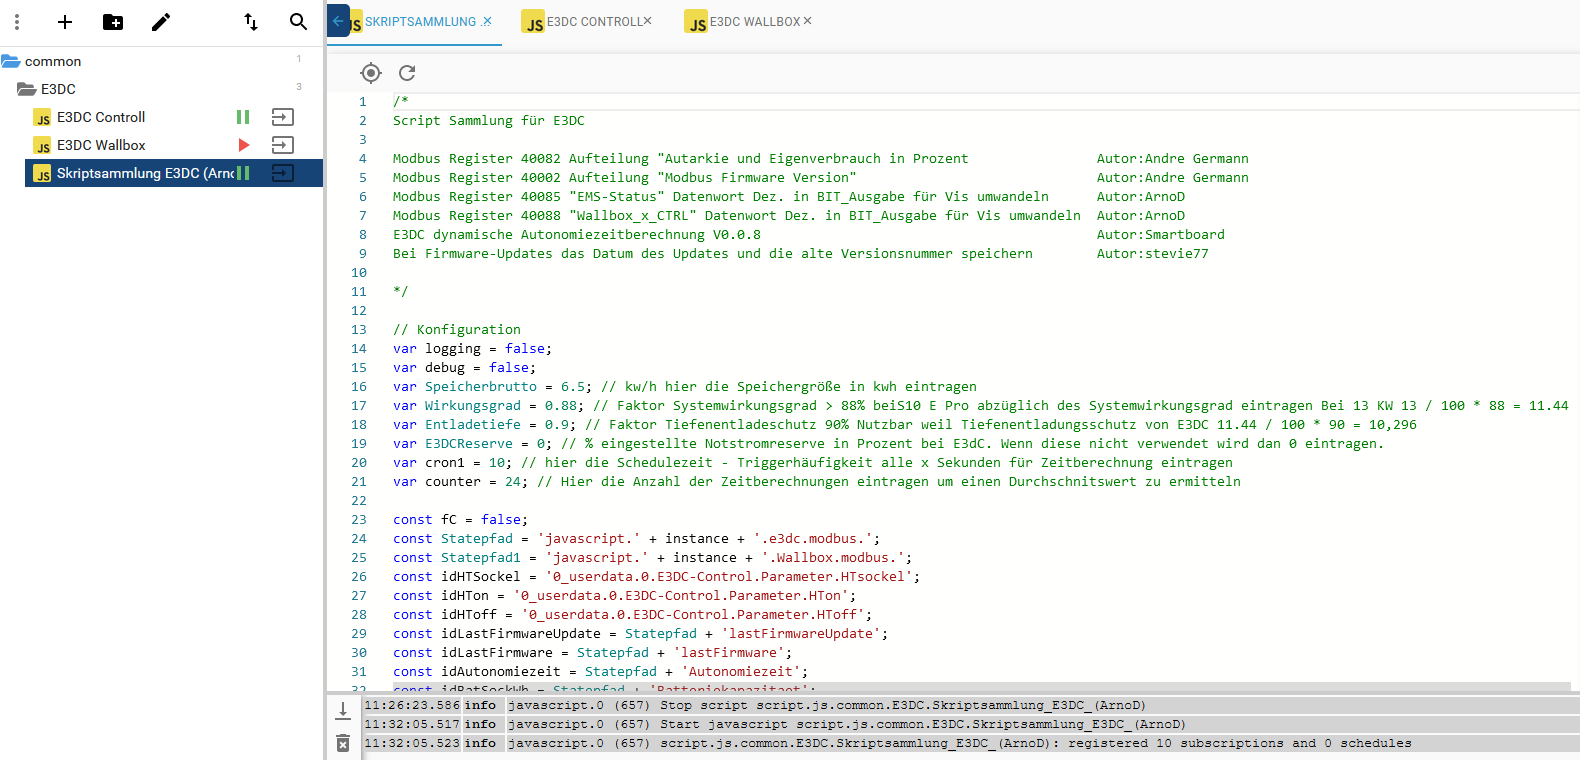Switch to SKRIPTSAMMLUNG tab
The width and height of the screenshot is (1580, 760).
[420, 22]
